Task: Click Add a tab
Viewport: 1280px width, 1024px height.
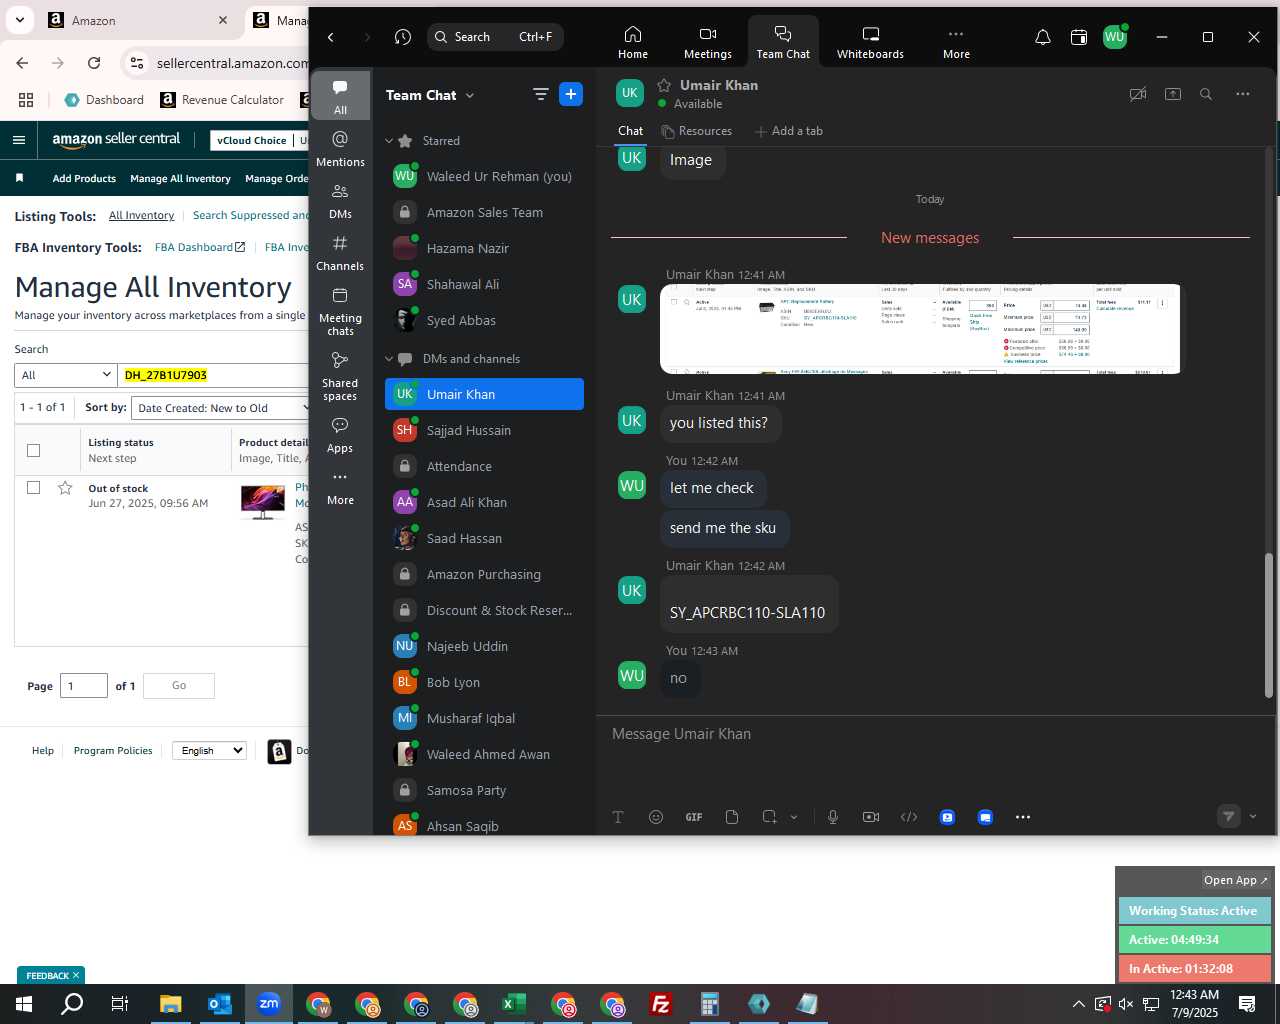Action: click(788, 131)
